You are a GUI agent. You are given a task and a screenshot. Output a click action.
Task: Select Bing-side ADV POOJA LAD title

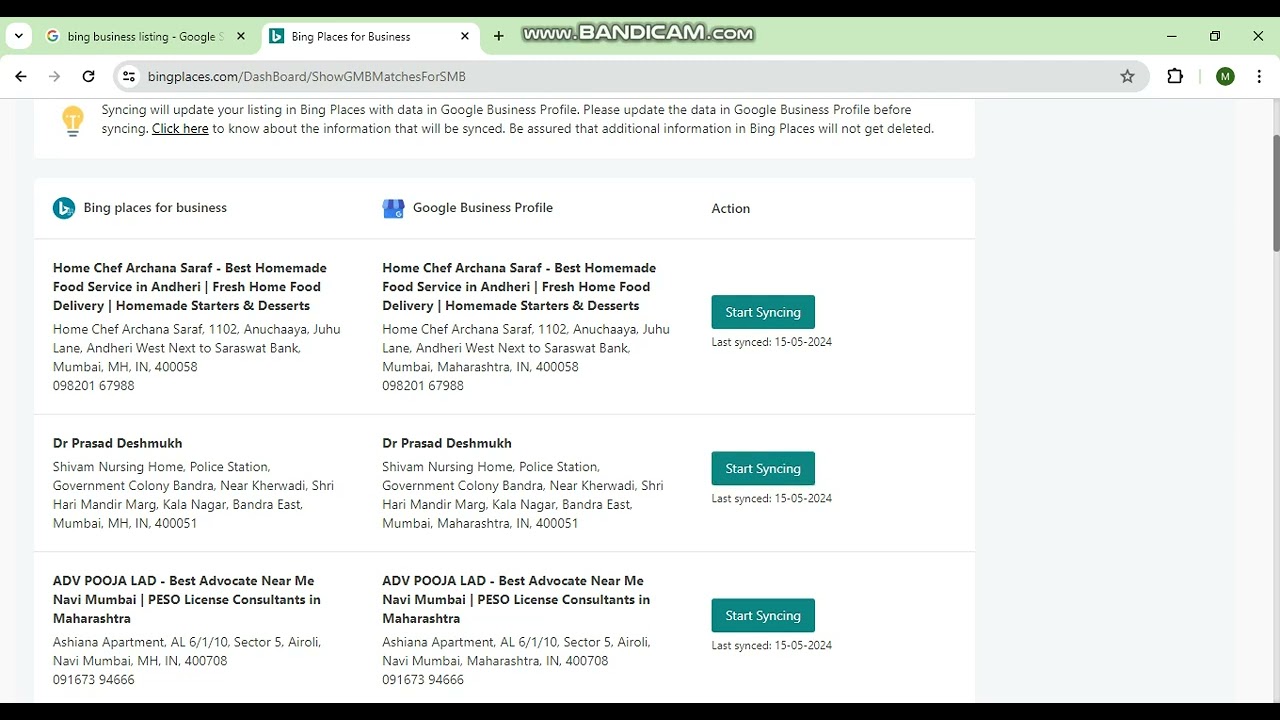[187, 599]
